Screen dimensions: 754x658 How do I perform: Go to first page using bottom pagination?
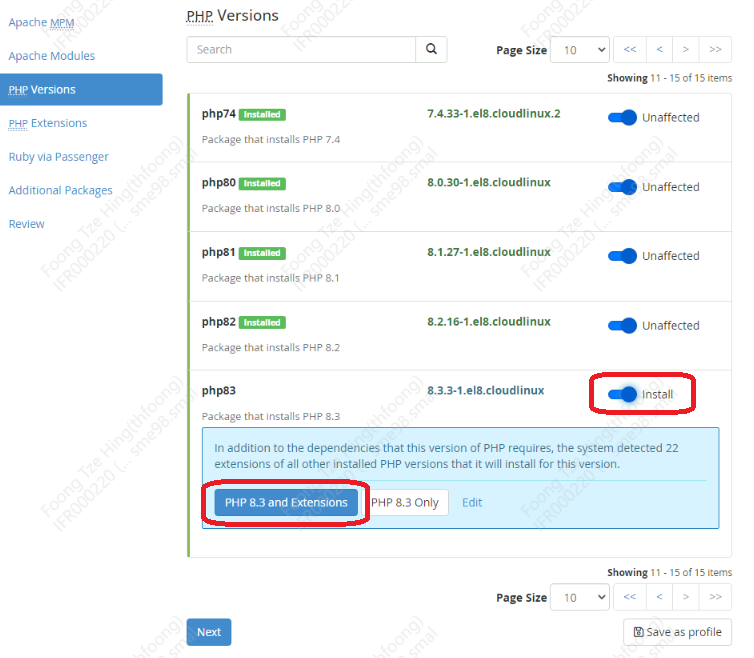coord(629,597)
